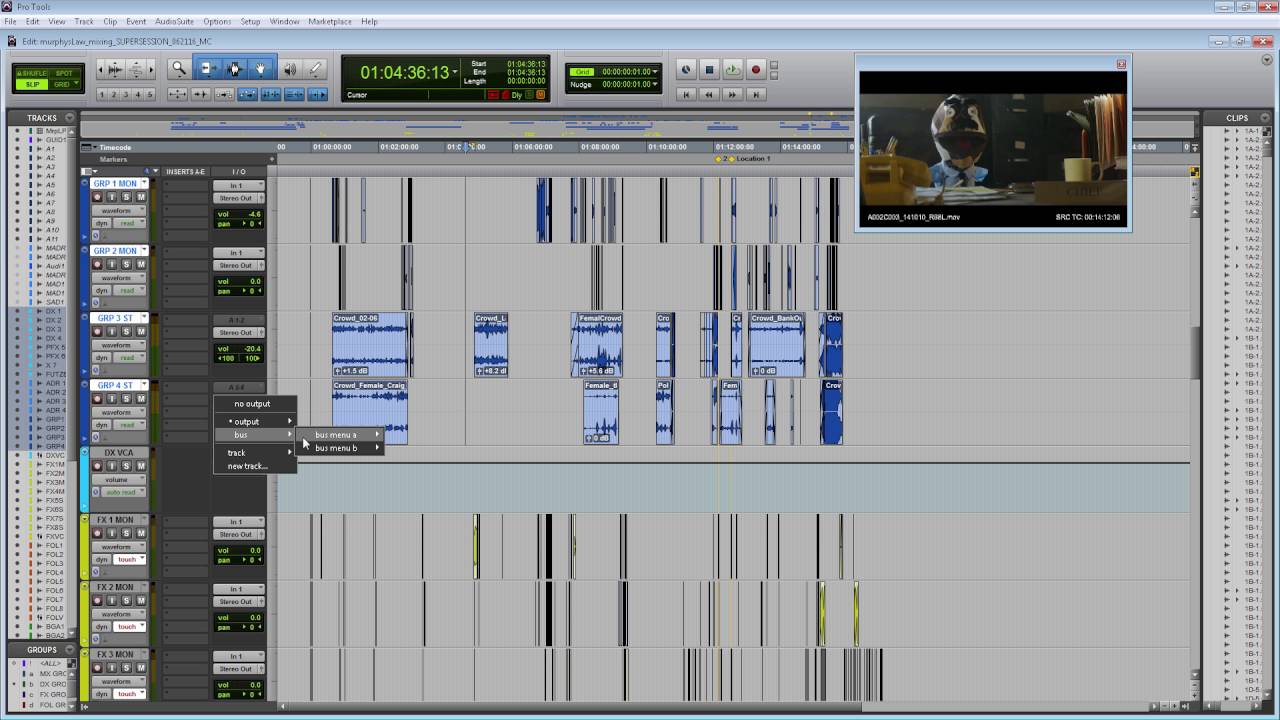Click the Go to End transport button
1280x720 pixels.
point(756,94)
